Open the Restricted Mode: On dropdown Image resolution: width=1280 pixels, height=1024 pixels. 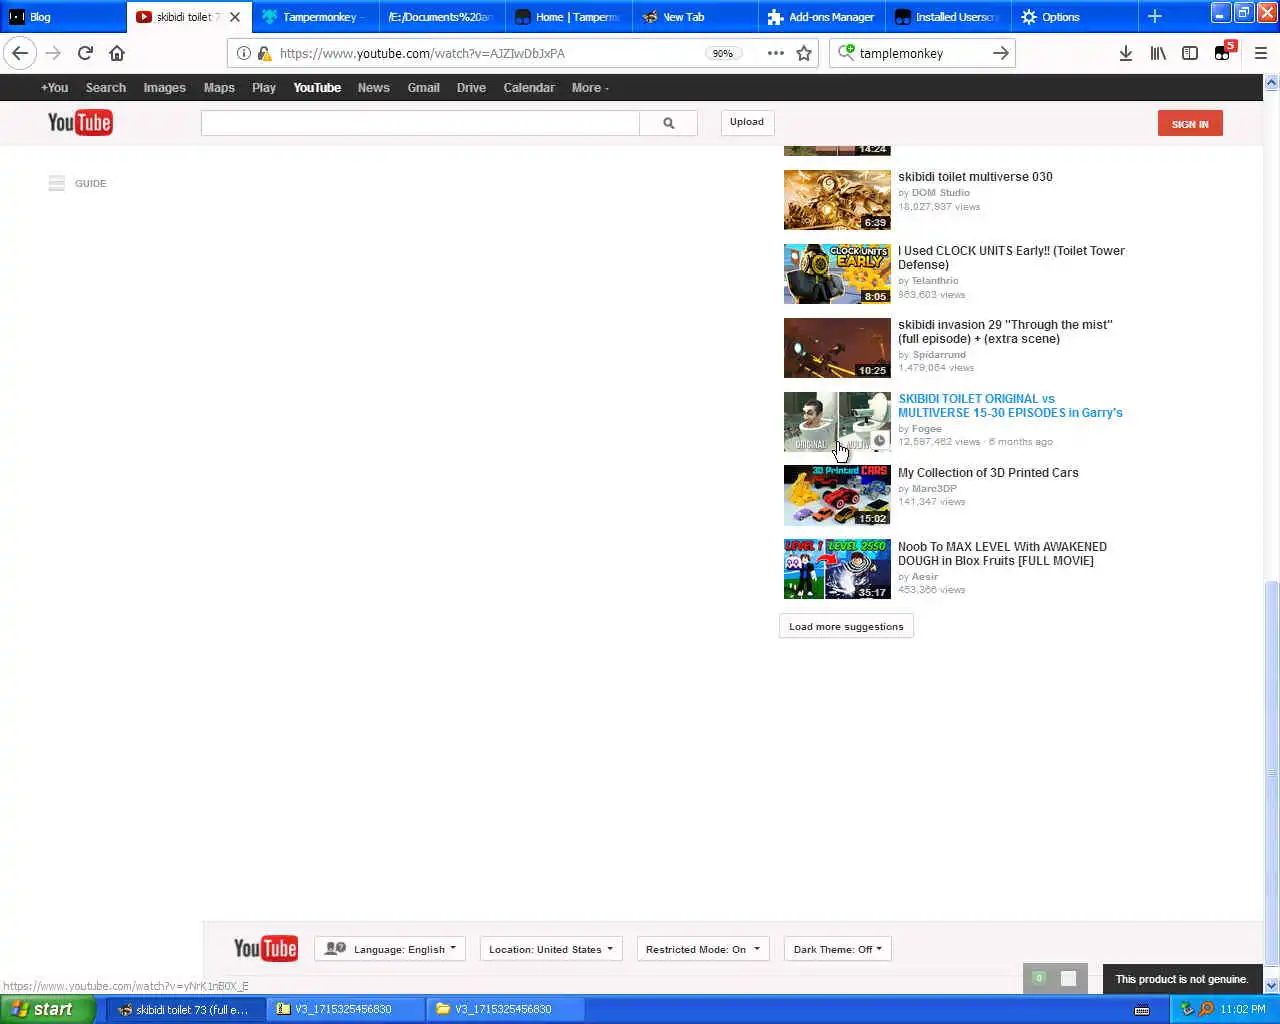(703, 949)
